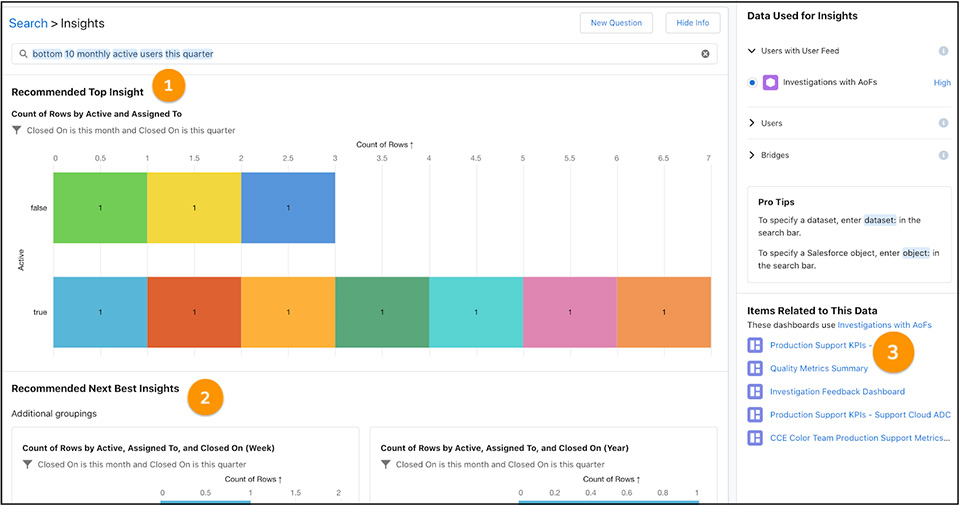The width and height of the screenshot is (960, 505).
Task: Click the info icon on the Bridges row
Action: pos(943,155)
